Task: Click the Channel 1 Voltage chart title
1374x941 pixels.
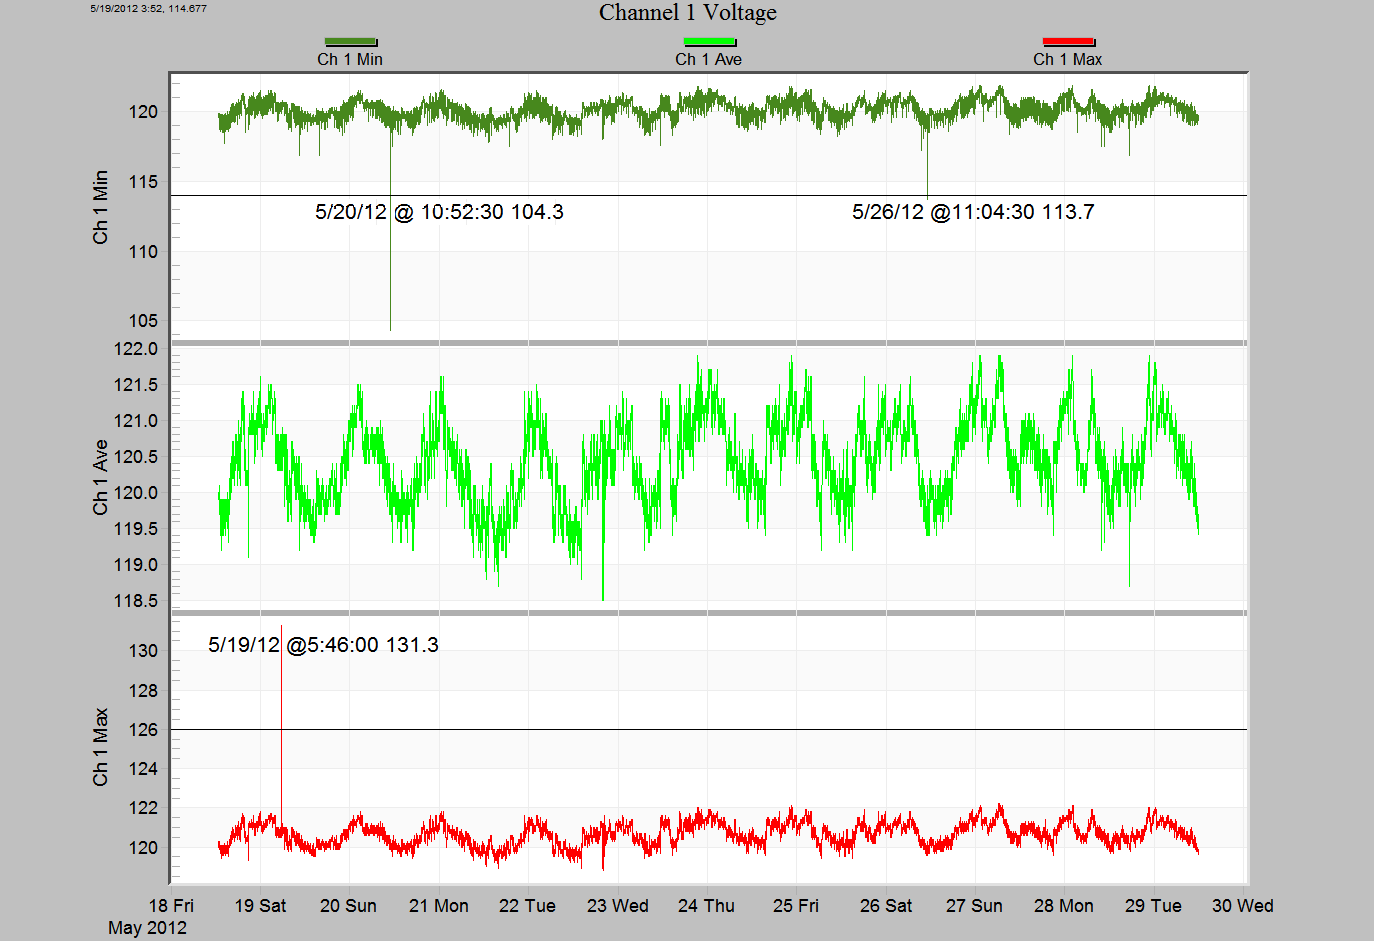Action: point(687,13)
